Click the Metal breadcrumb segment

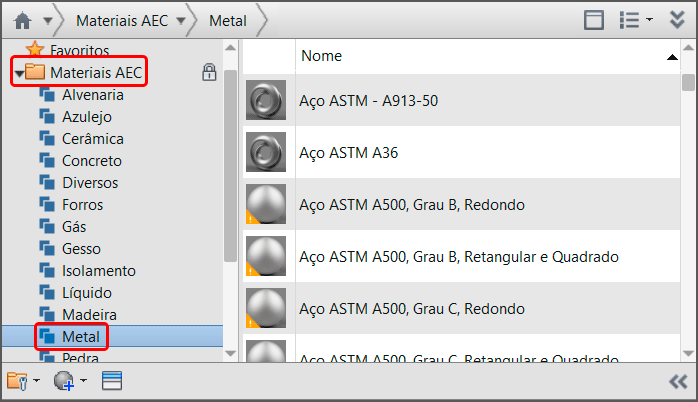tap(229, 19)
